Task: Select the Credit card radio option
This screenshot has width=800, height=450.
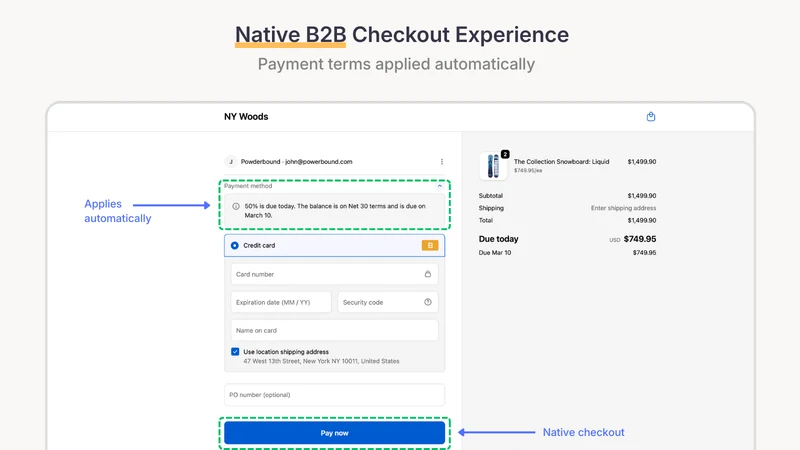Action: click(235, 245)
